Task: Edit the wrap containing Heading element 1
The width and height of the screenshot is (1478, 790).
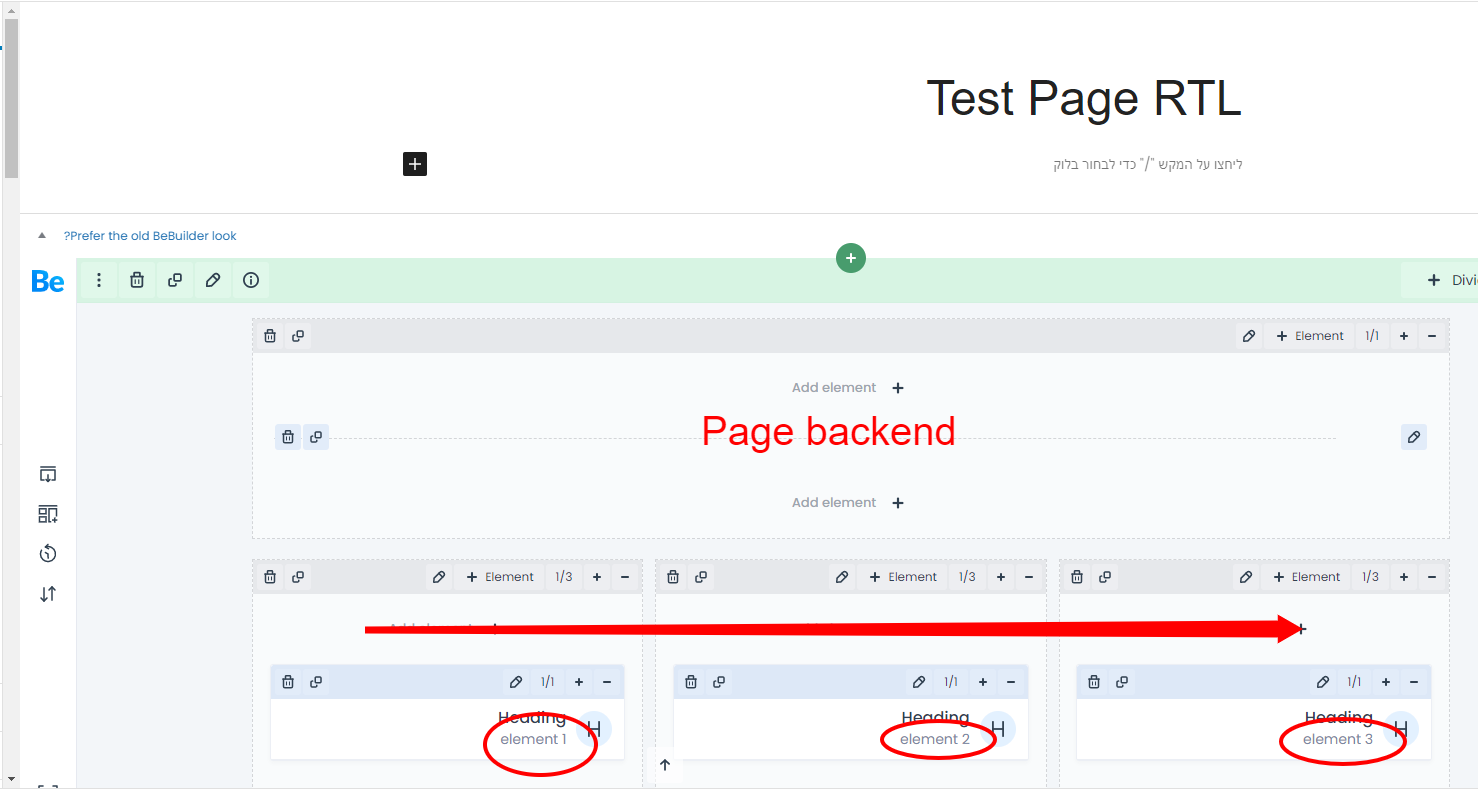Action: (439, 577)
